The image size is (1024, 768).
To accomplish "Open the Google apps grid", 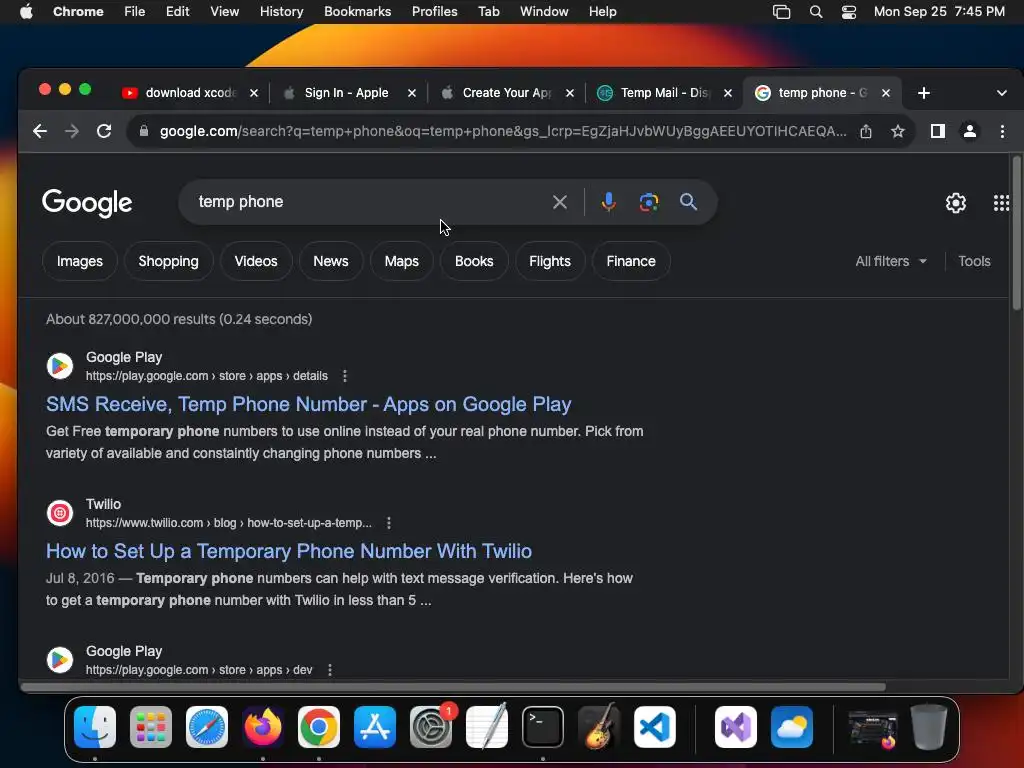I will pos(1001,203).
